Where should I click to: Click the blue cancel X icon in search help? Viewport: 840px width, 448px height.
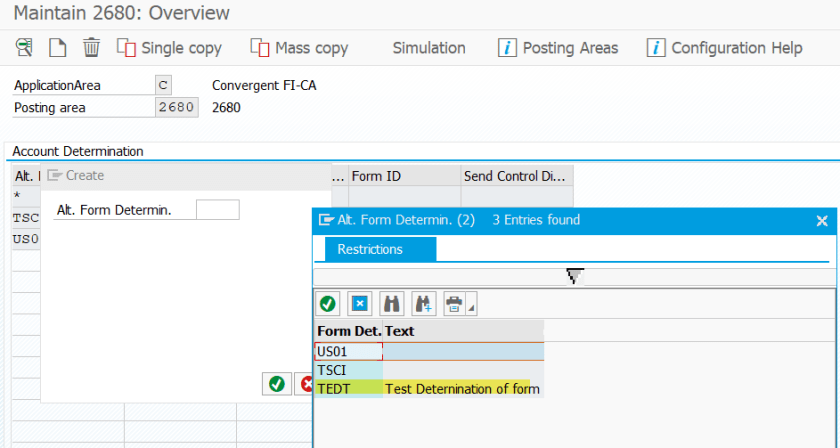(360, 302)
